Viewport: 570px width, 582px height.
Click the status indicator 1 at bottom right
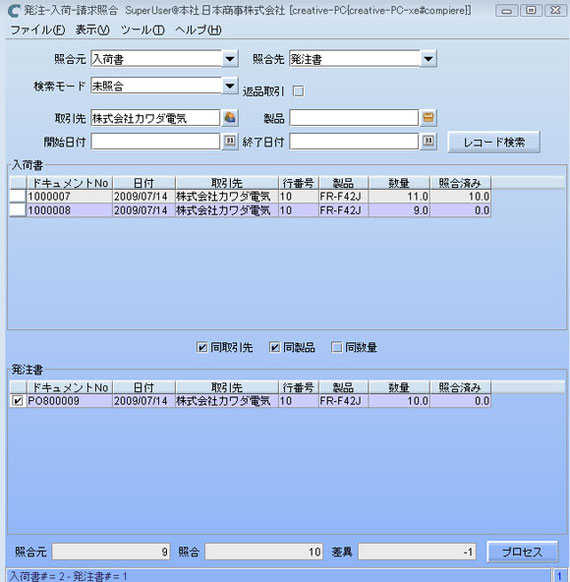[559, 576]
